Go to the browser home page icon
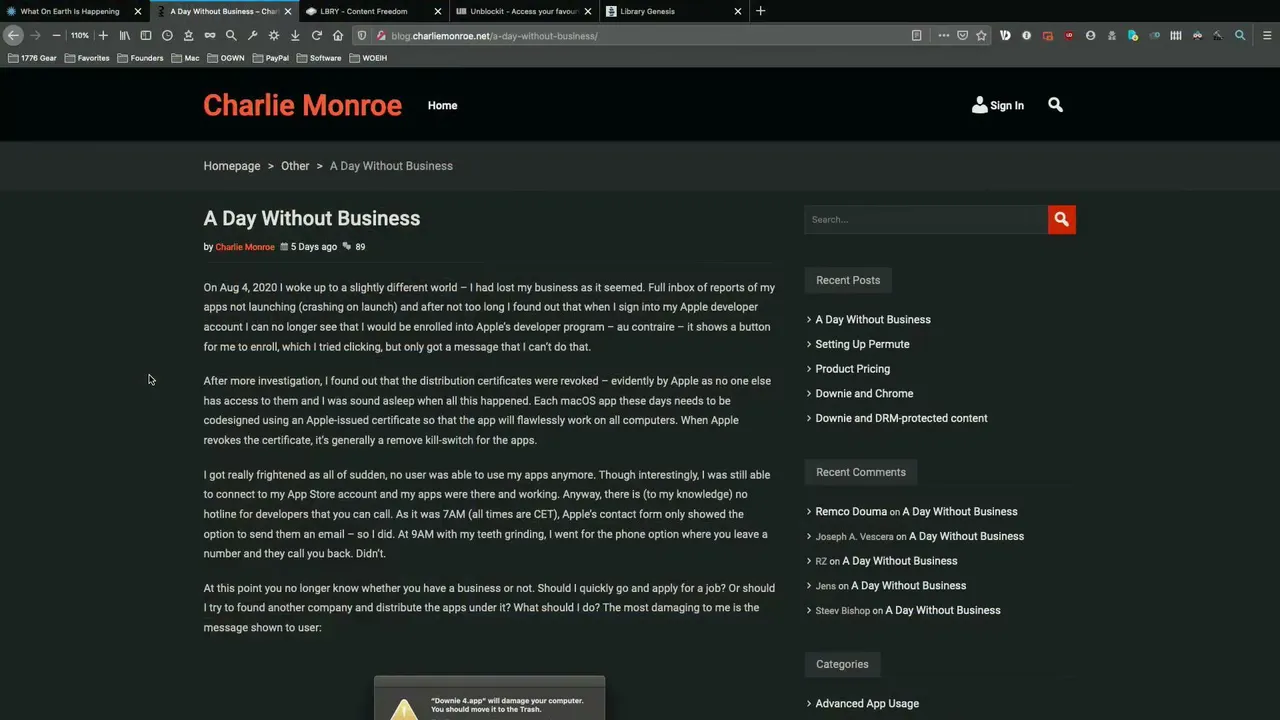 pos(338,35)
